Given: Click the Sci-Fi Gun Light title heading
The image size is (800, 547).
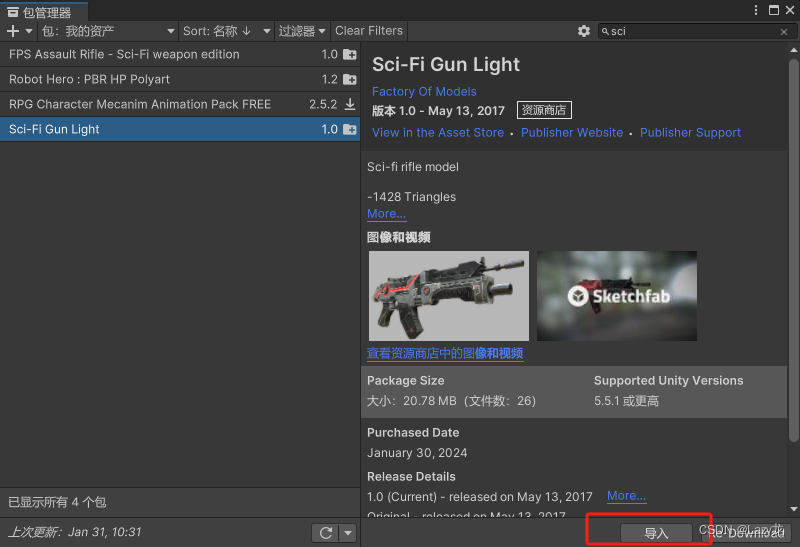Looking at the screenshot, I should [x=446, y=65].
